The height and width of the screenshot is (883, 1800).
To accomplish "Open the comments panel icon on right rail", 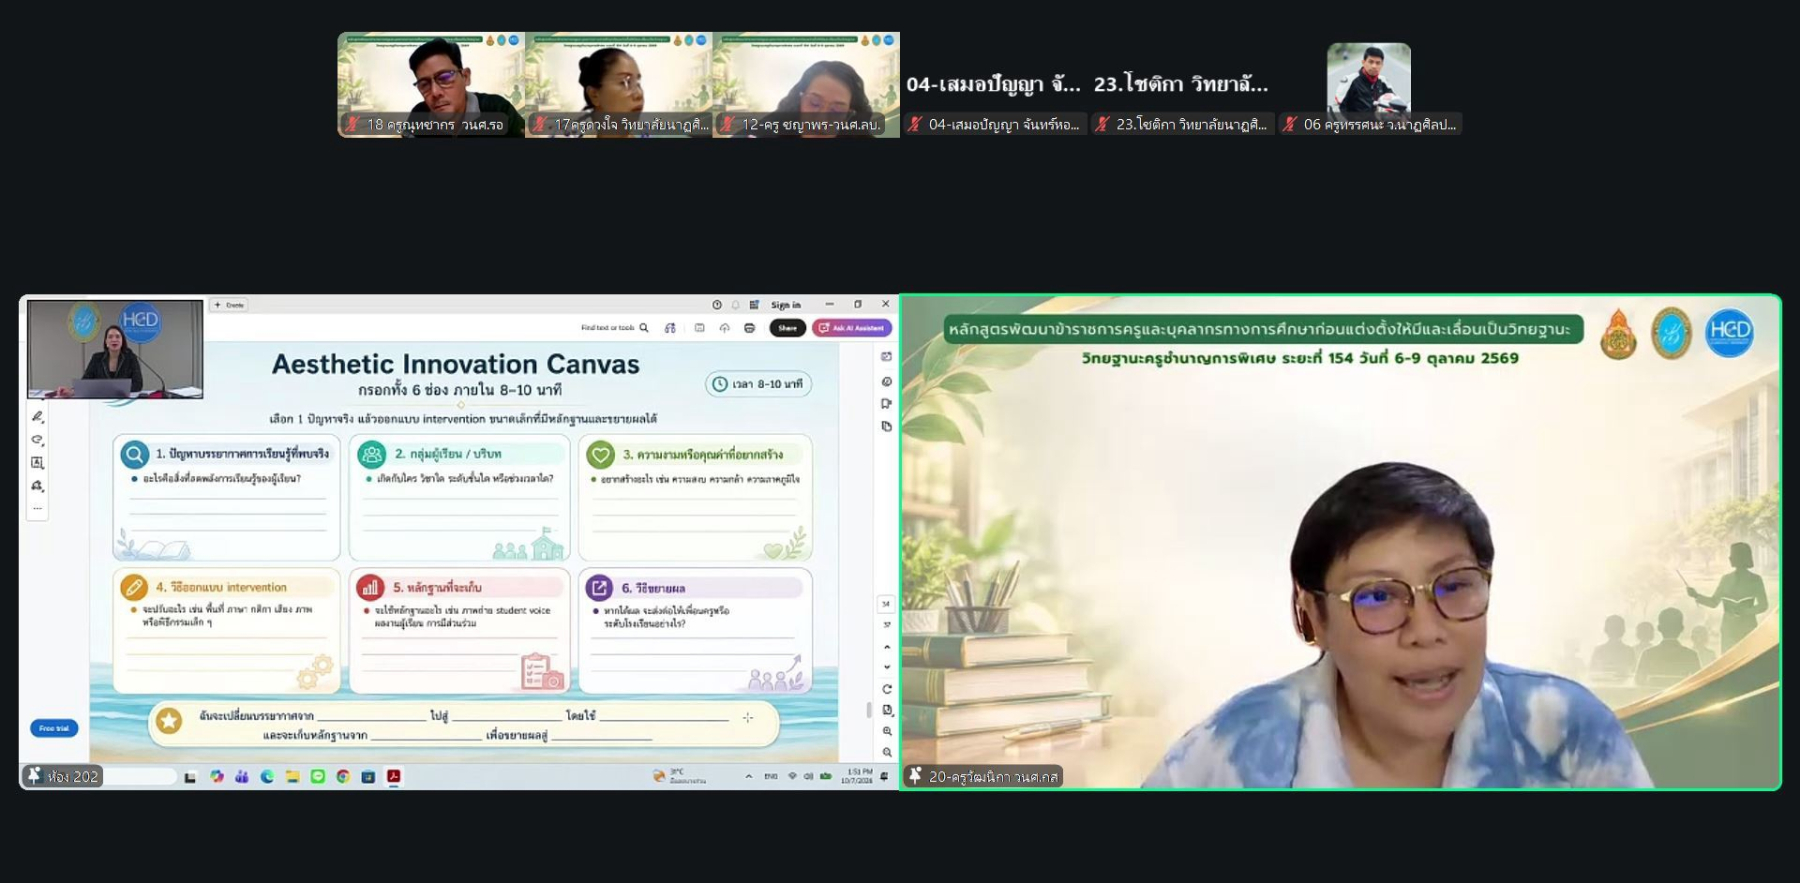I will click(x=886, y=381).
